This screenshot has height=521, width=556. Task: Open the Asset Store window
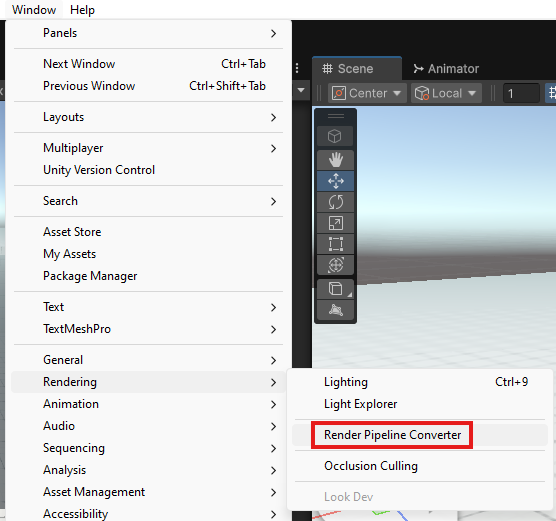point(148,232)
